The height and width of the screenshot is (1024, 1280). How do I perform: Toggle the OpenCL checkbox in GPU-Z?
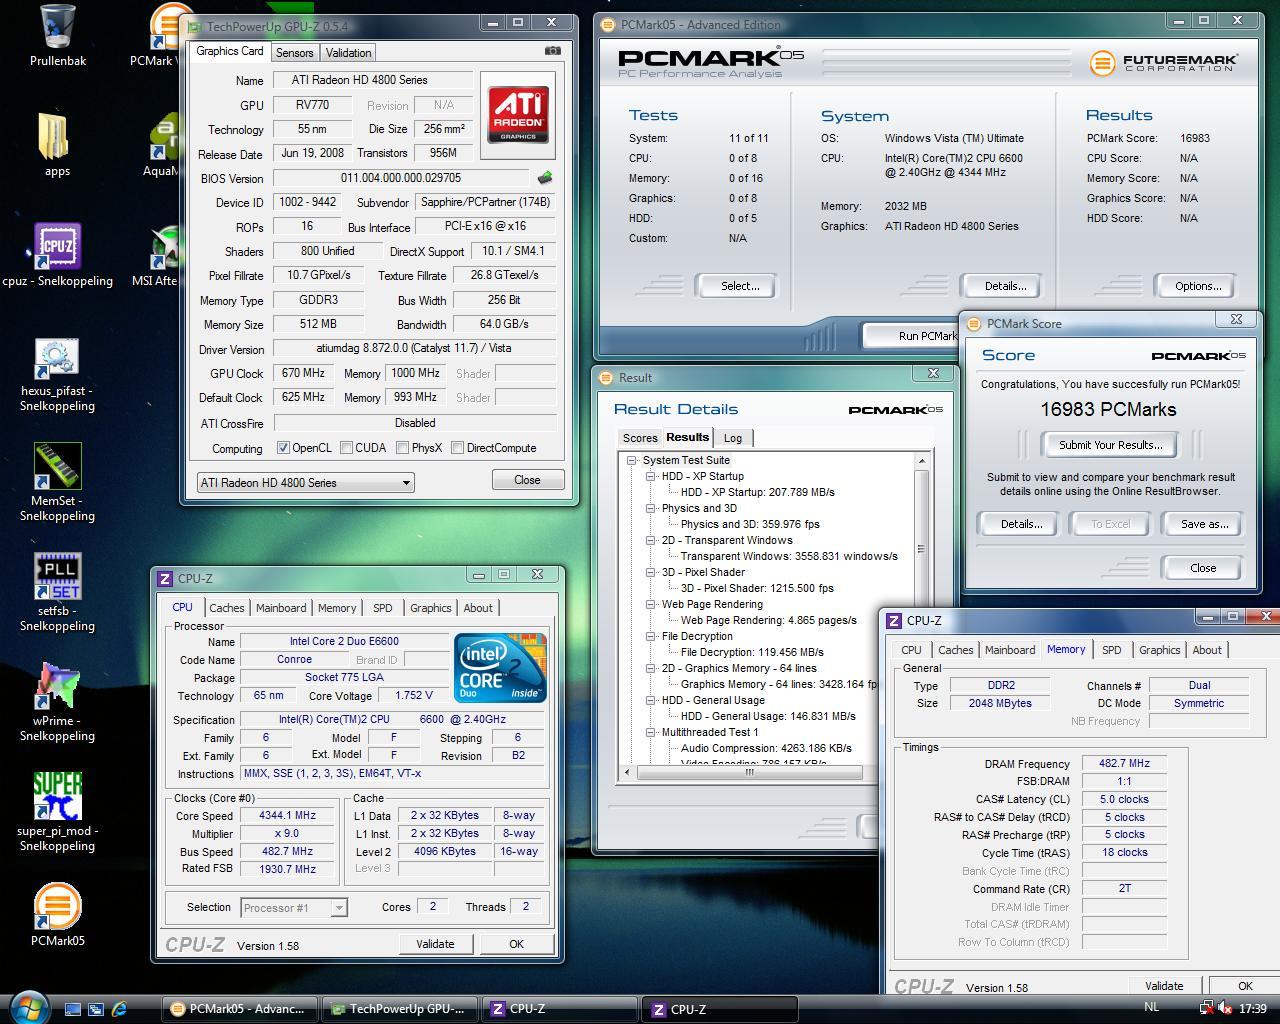[x=283, y=448]
